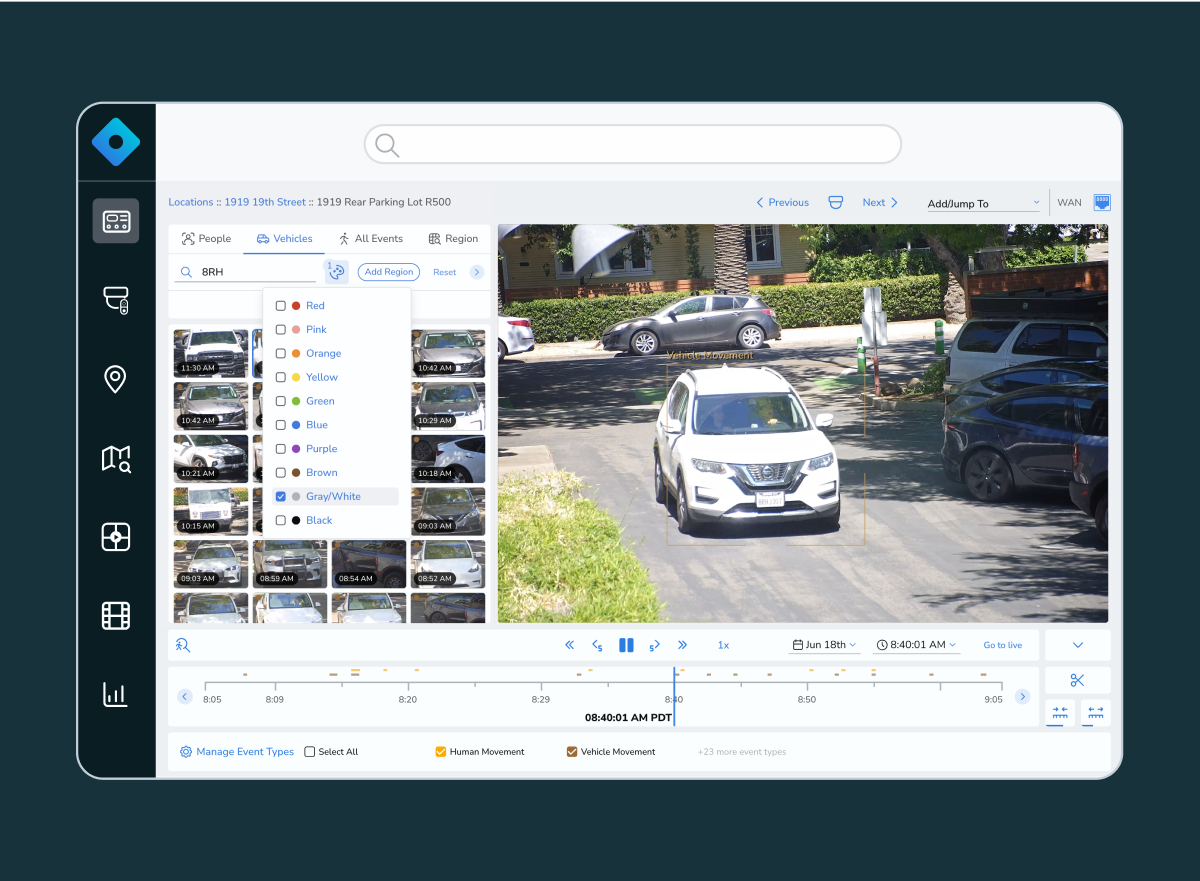Viewport: 1200px width, 881px height.
Task: Check the Red color checkbox
Action: click(x=281, y=306)
